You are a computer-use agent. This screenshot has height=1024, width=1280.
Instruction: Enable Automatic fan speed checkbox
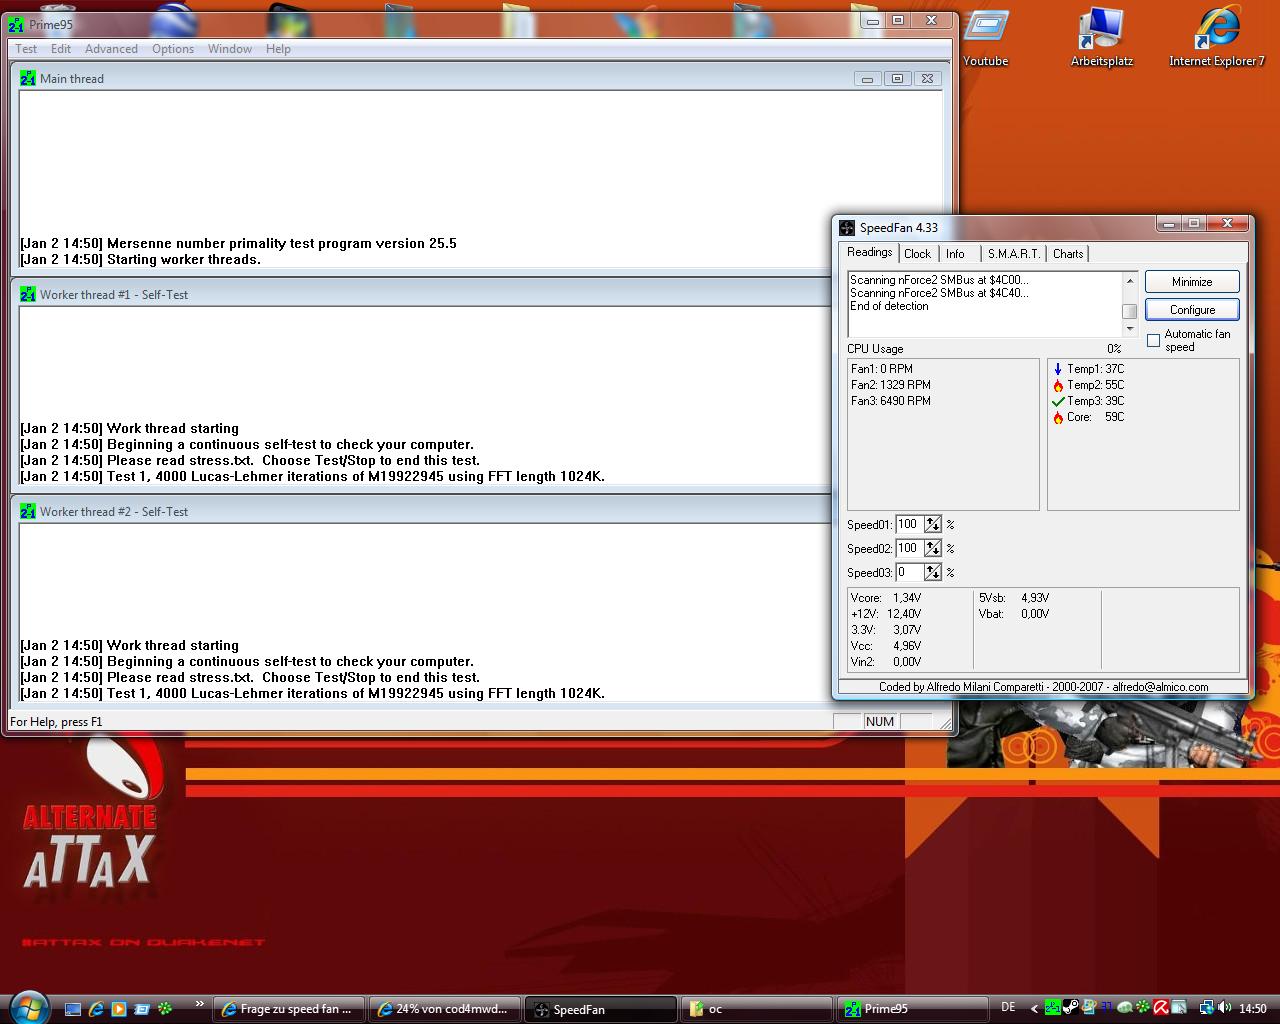tap(1153, 341)
